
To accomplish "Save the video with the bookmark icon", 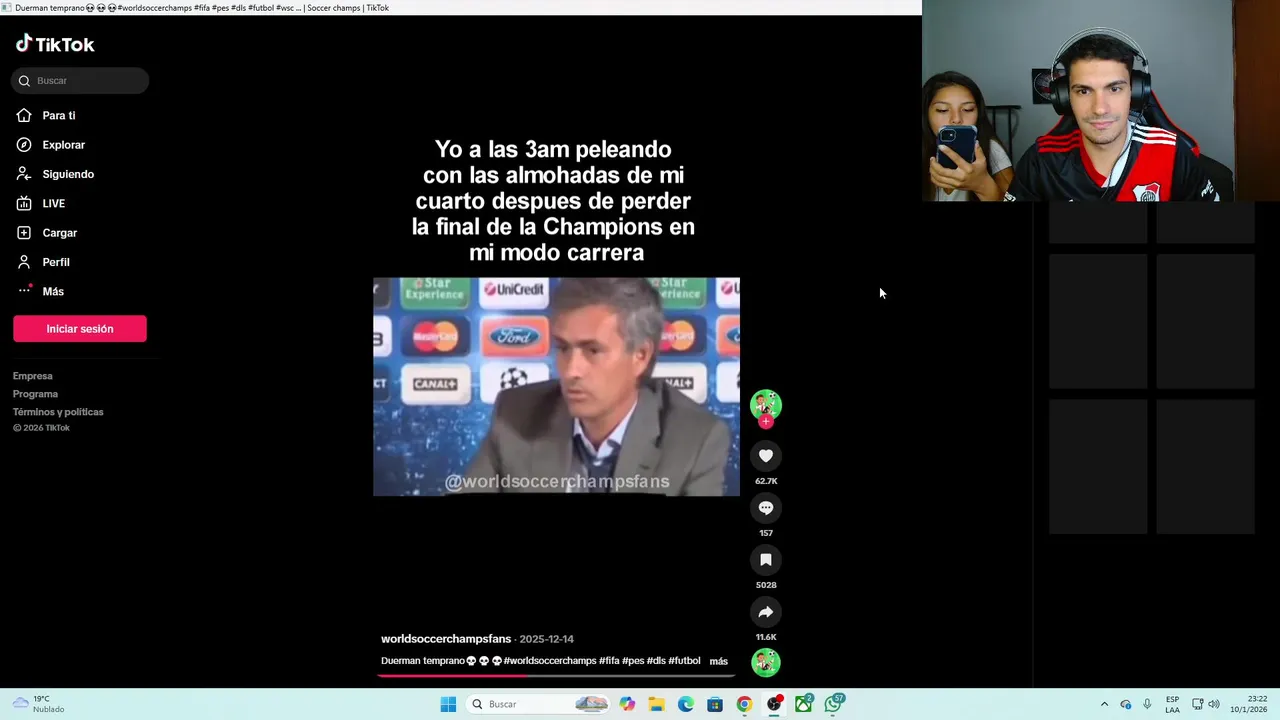I will [x=766, y=560].
